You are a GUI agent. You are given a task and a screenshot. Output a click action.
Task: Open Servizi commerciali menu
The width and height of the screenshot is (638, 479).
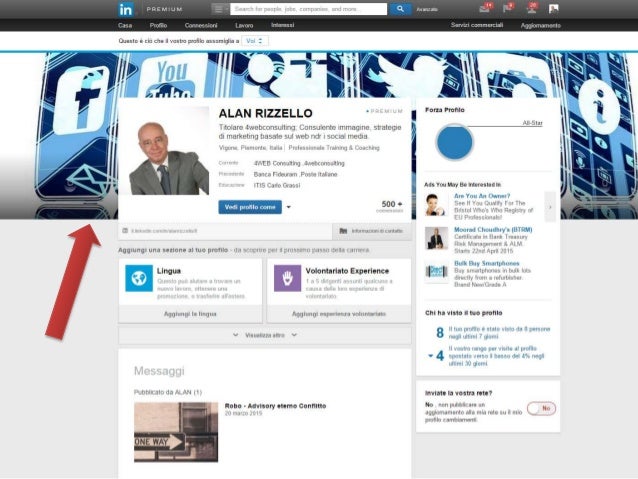click(x=477, y=25)
